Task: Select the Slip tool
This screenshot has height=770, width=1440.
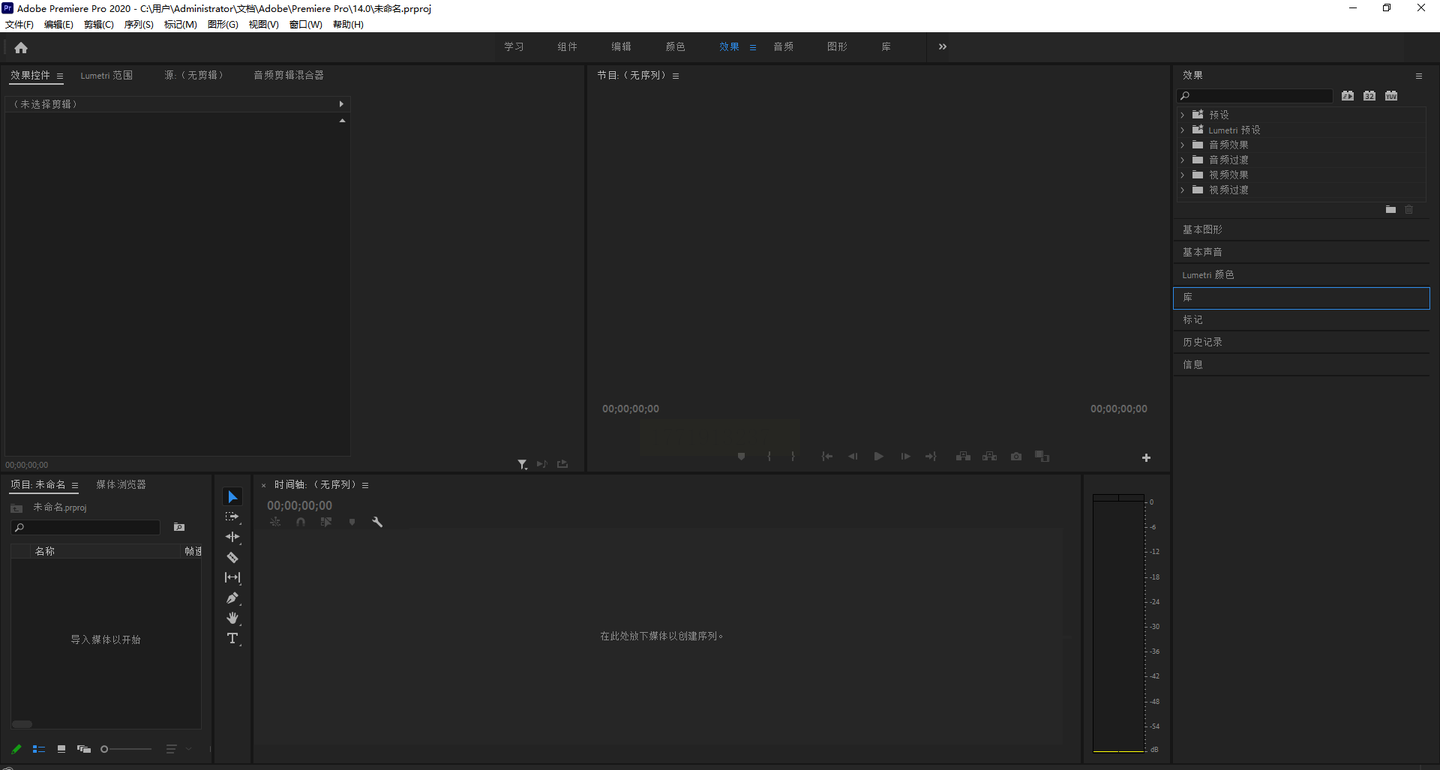Action: (x=232, y=577)
